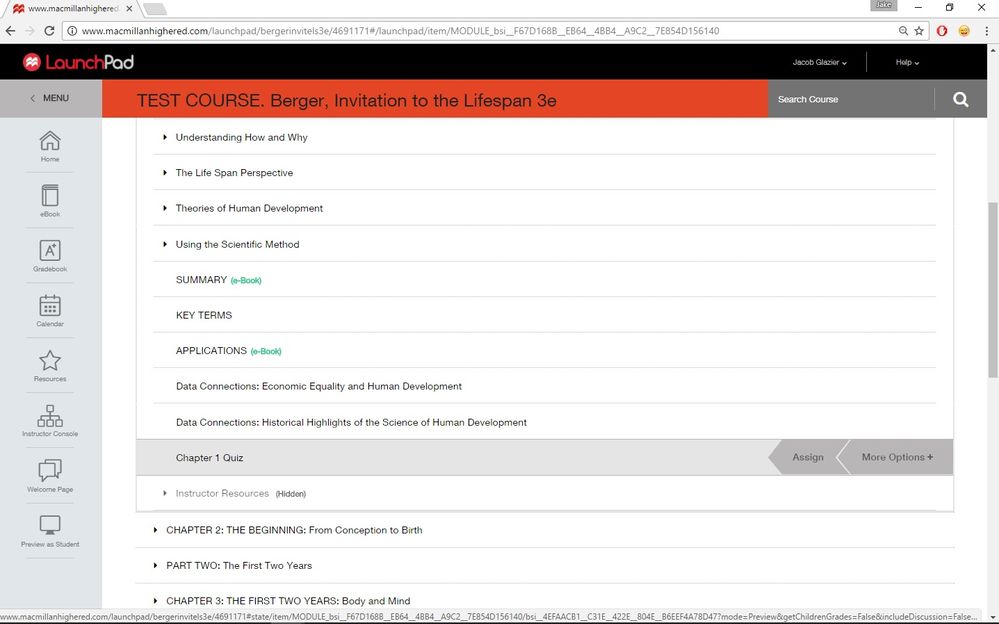Screen dimensions: 999x624
Task: Expand CHAPTER 2: THE BEGINNING
Action: 294,530
